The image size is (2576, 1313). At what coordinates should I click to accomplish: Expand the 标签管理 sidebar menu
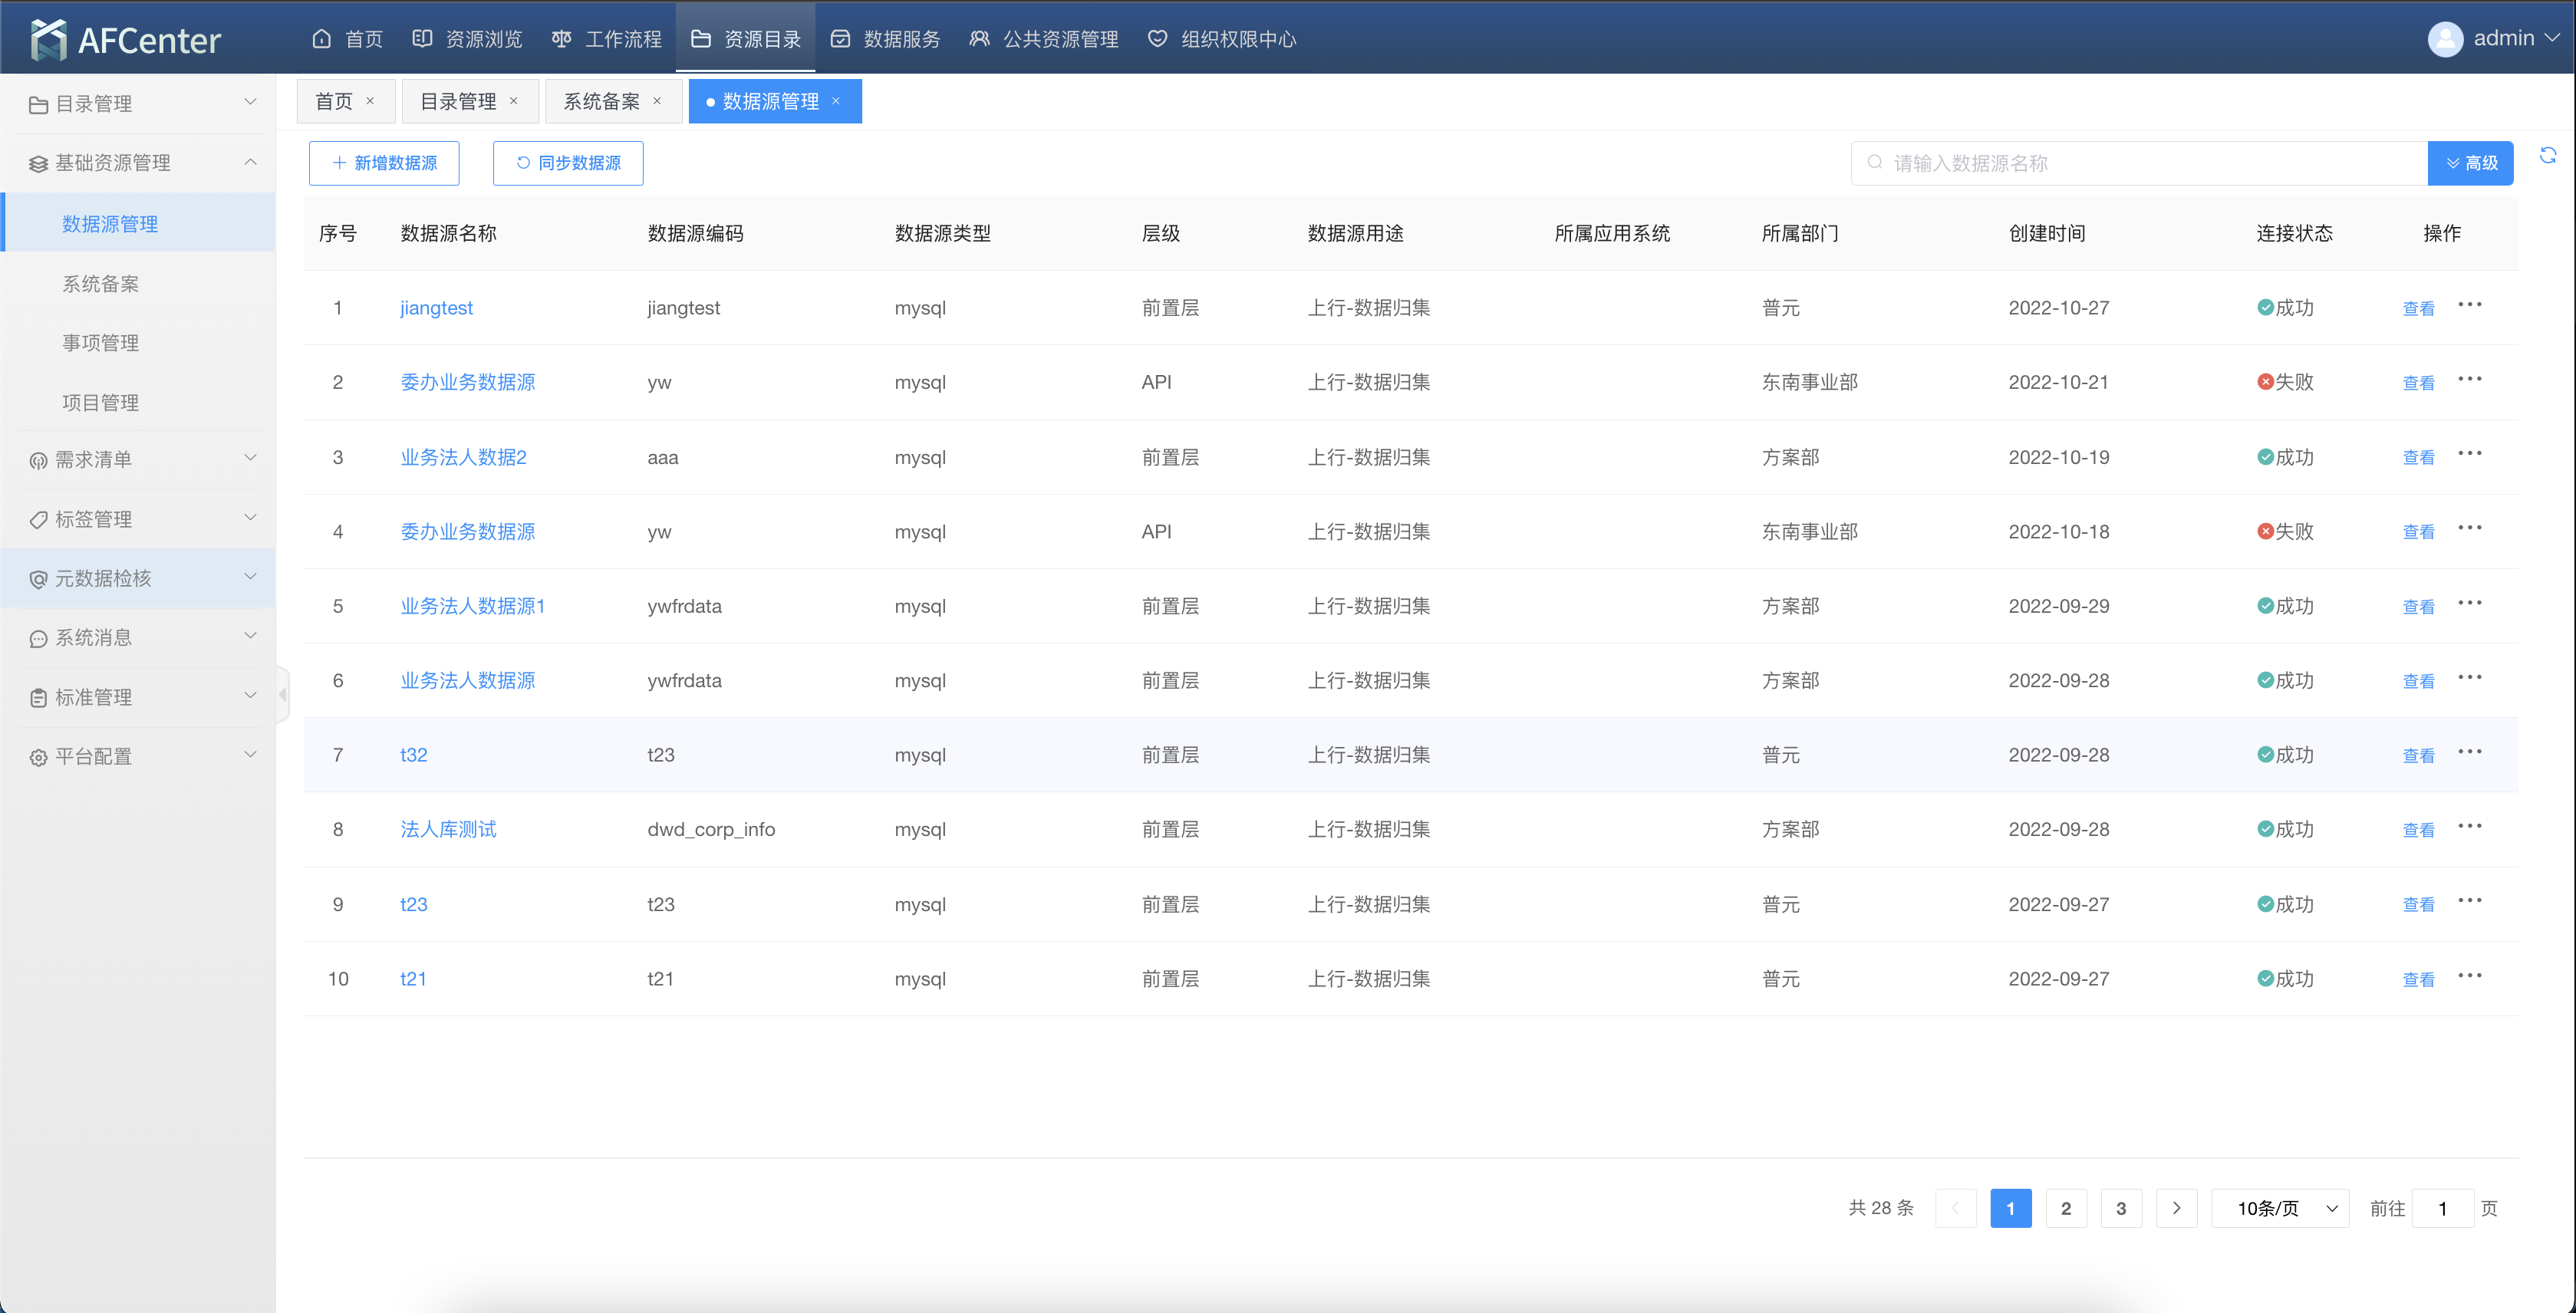point(138,519)
